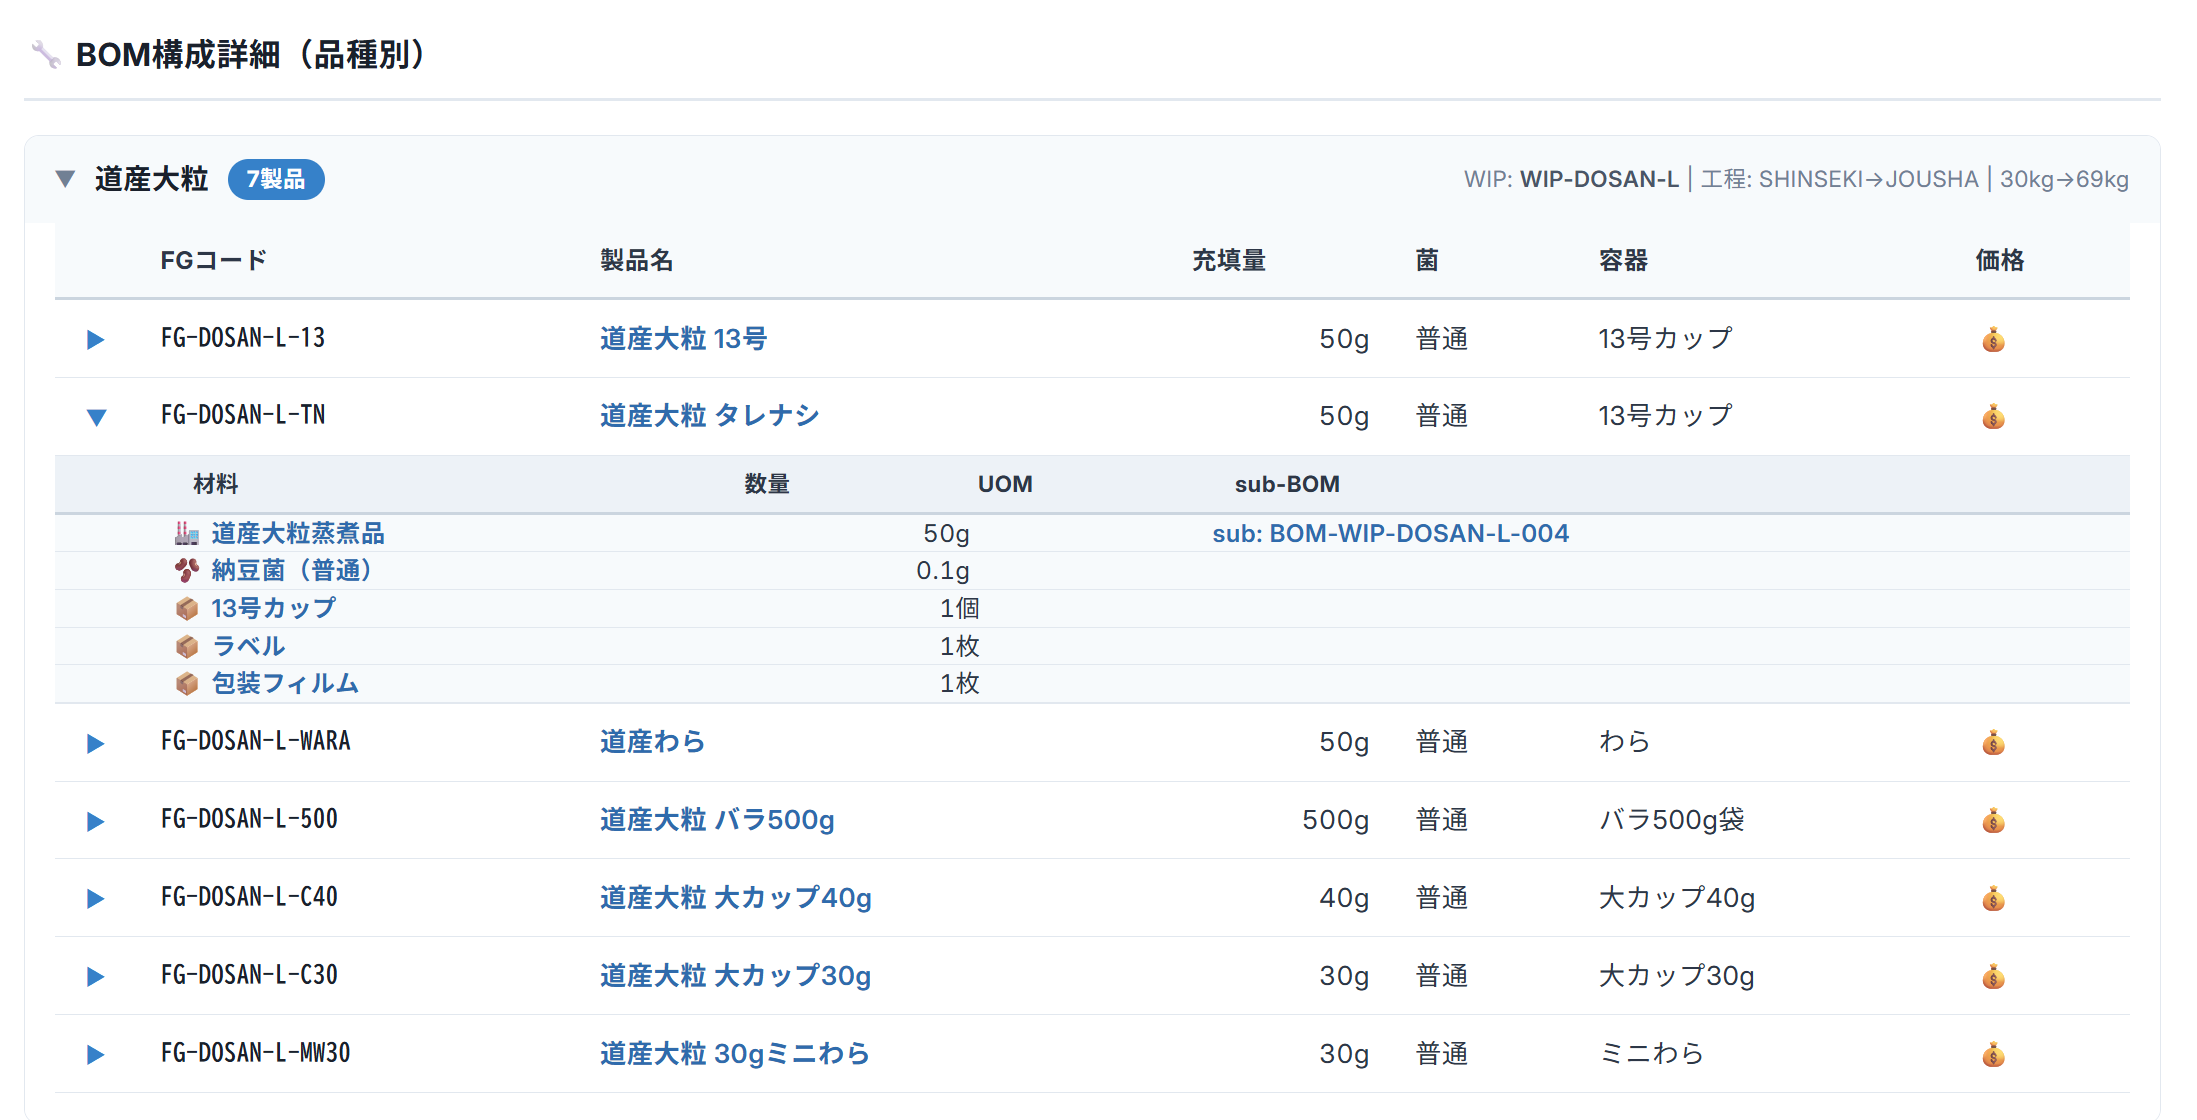This screenshot has height=1120, width=2197.
Task: Click money bag icon for 大カップ30g row
Action: pos(1993,977)
